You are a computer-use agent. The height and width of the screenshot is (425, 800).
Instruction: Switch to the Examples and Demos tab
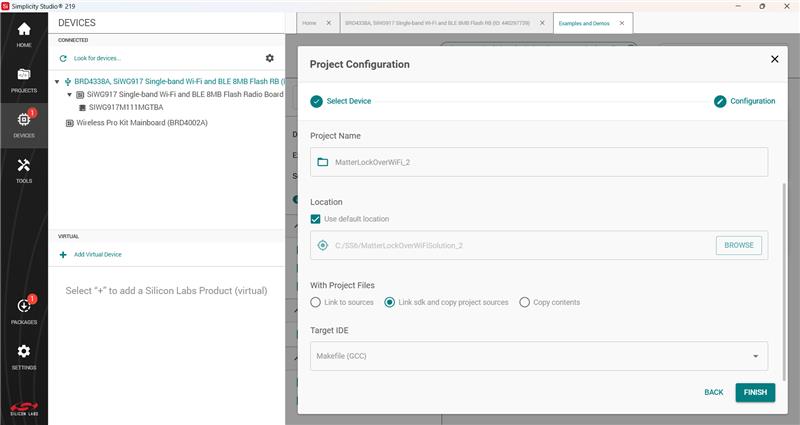(584, 22)
